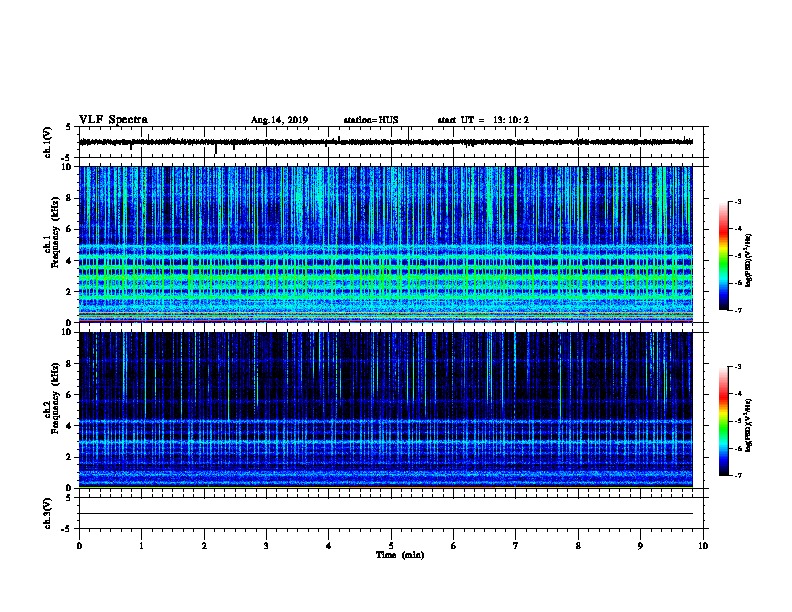Click tick "5" on the time axis
The width and height of the screenshot is (792, 612).
tap(391, 546)
